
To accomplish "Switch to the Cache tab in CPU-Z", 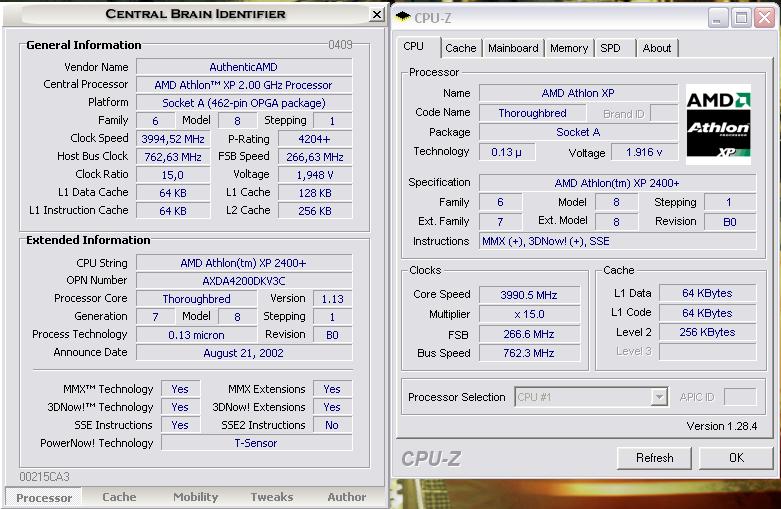I will [461, 48].
